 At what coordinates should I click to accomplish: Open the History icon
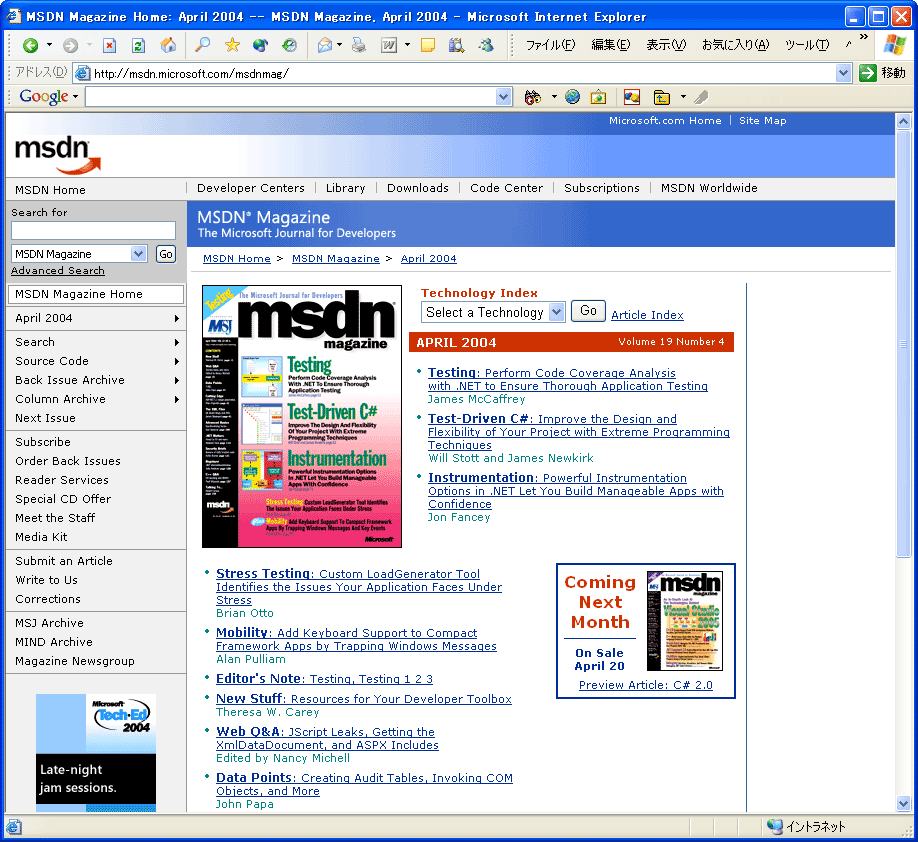(289, 45)
